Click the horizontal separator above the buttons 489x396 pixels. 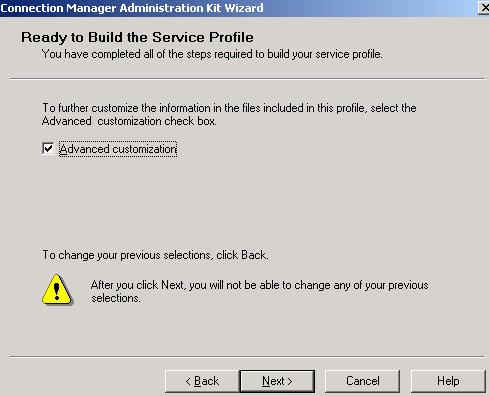click(248, 357)
